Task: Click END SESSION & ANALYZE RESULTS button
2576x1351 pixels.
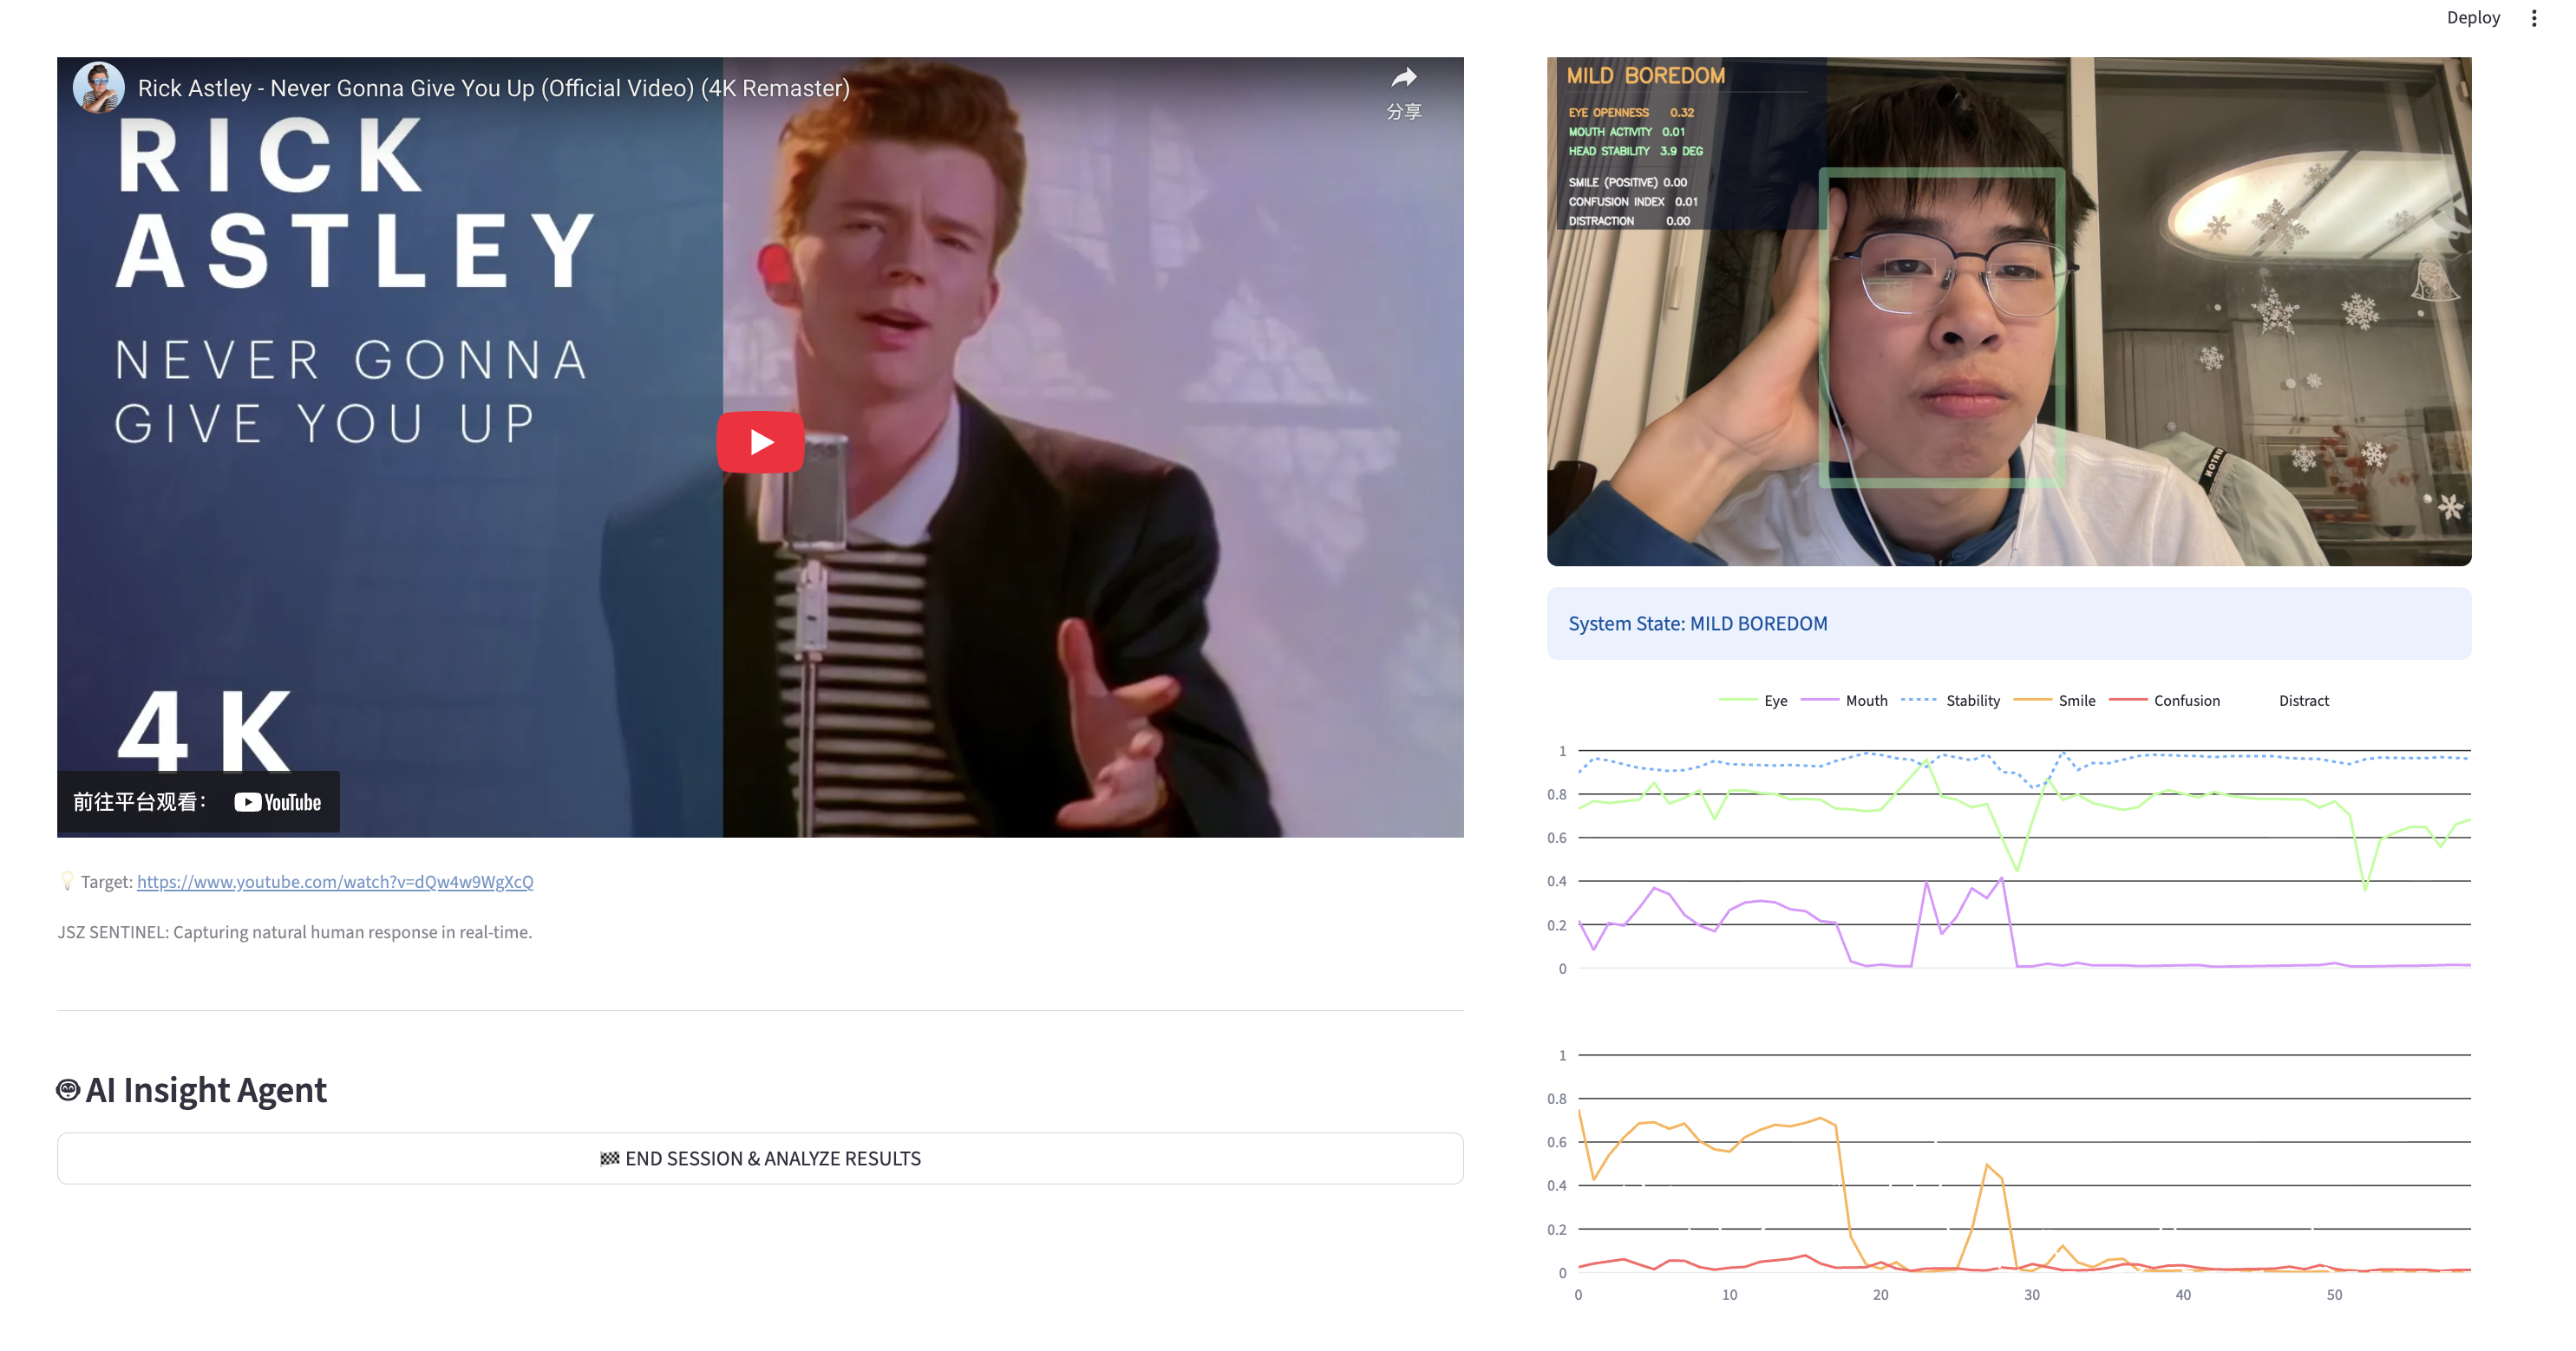Action: (760, 1158)
